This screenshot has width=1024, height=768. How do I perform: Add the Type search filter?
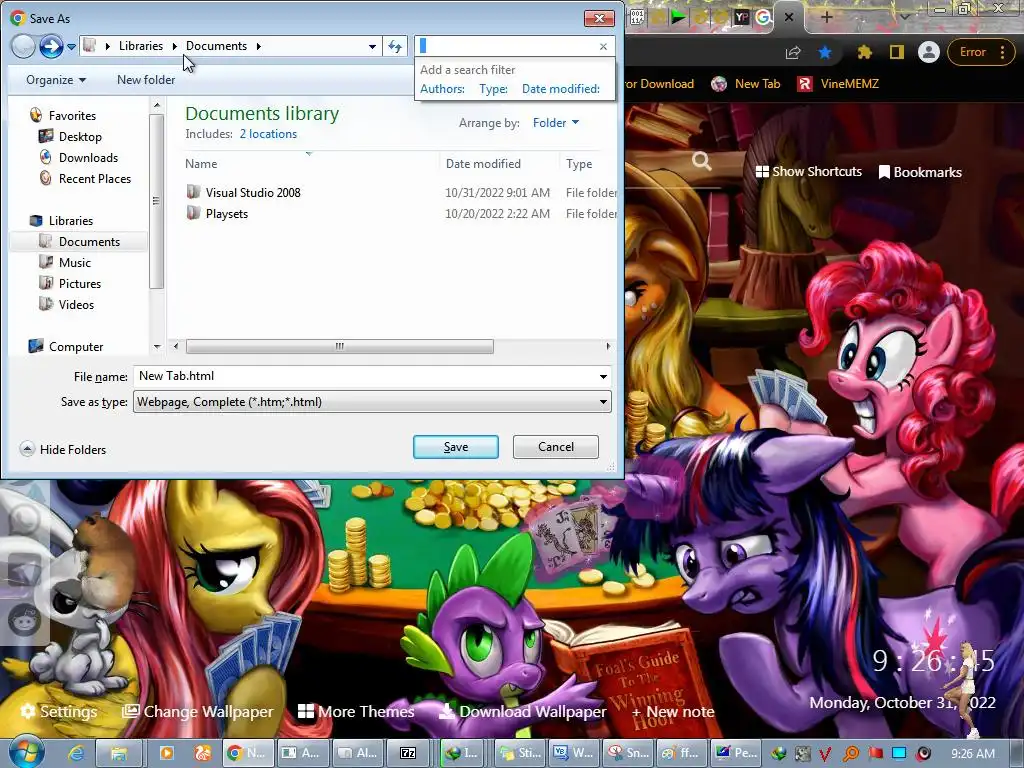tap(493, 89)
